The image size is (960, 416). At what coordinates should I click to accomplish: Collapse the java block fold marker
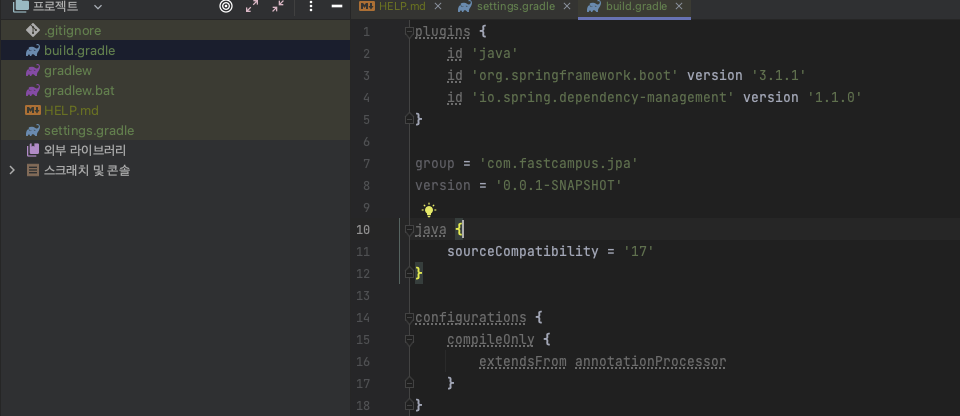[409, 230]
